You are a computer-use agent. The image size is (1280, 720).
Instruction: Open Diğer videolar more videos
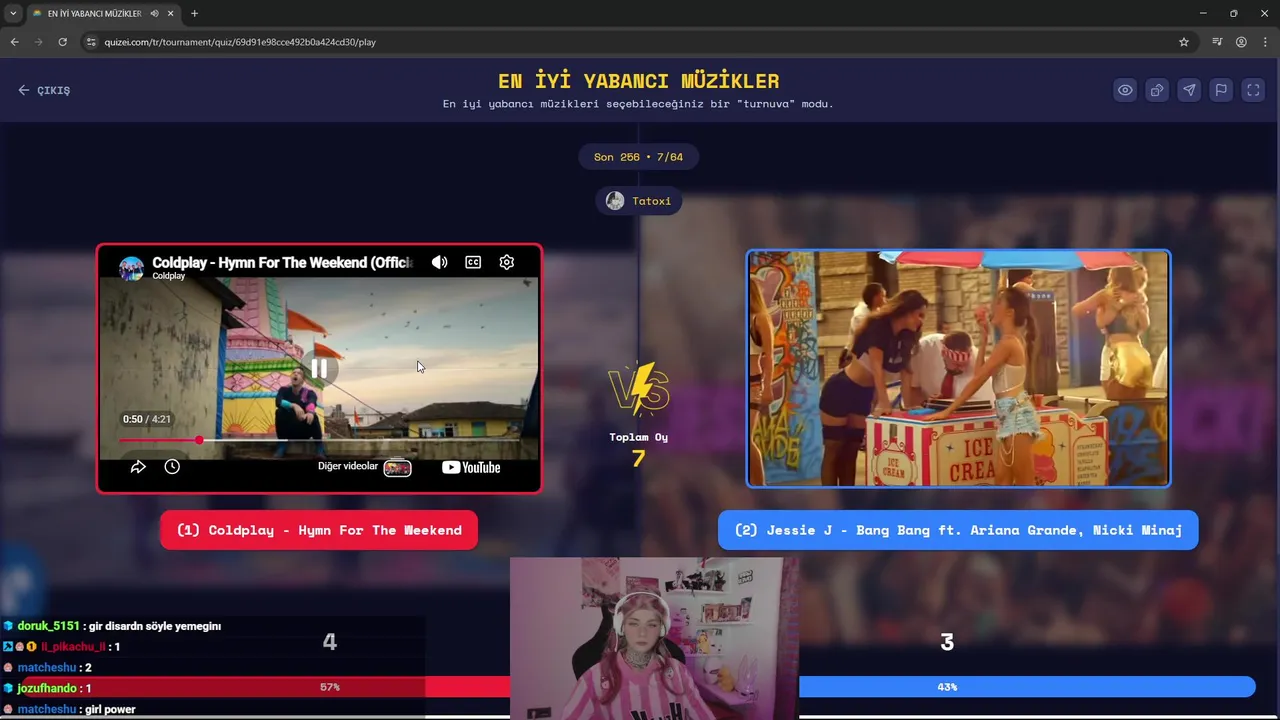coord(364,467)
